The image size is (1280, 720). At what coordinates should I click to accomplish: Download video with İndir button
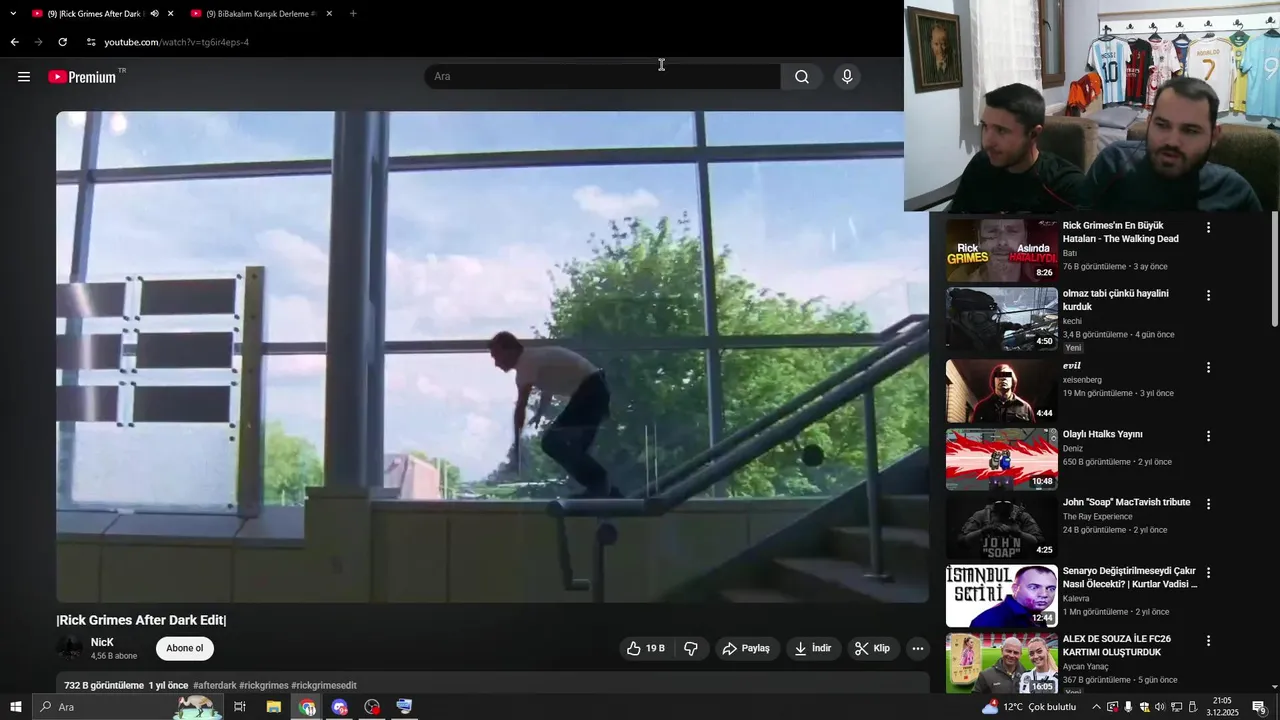point(813,648)
